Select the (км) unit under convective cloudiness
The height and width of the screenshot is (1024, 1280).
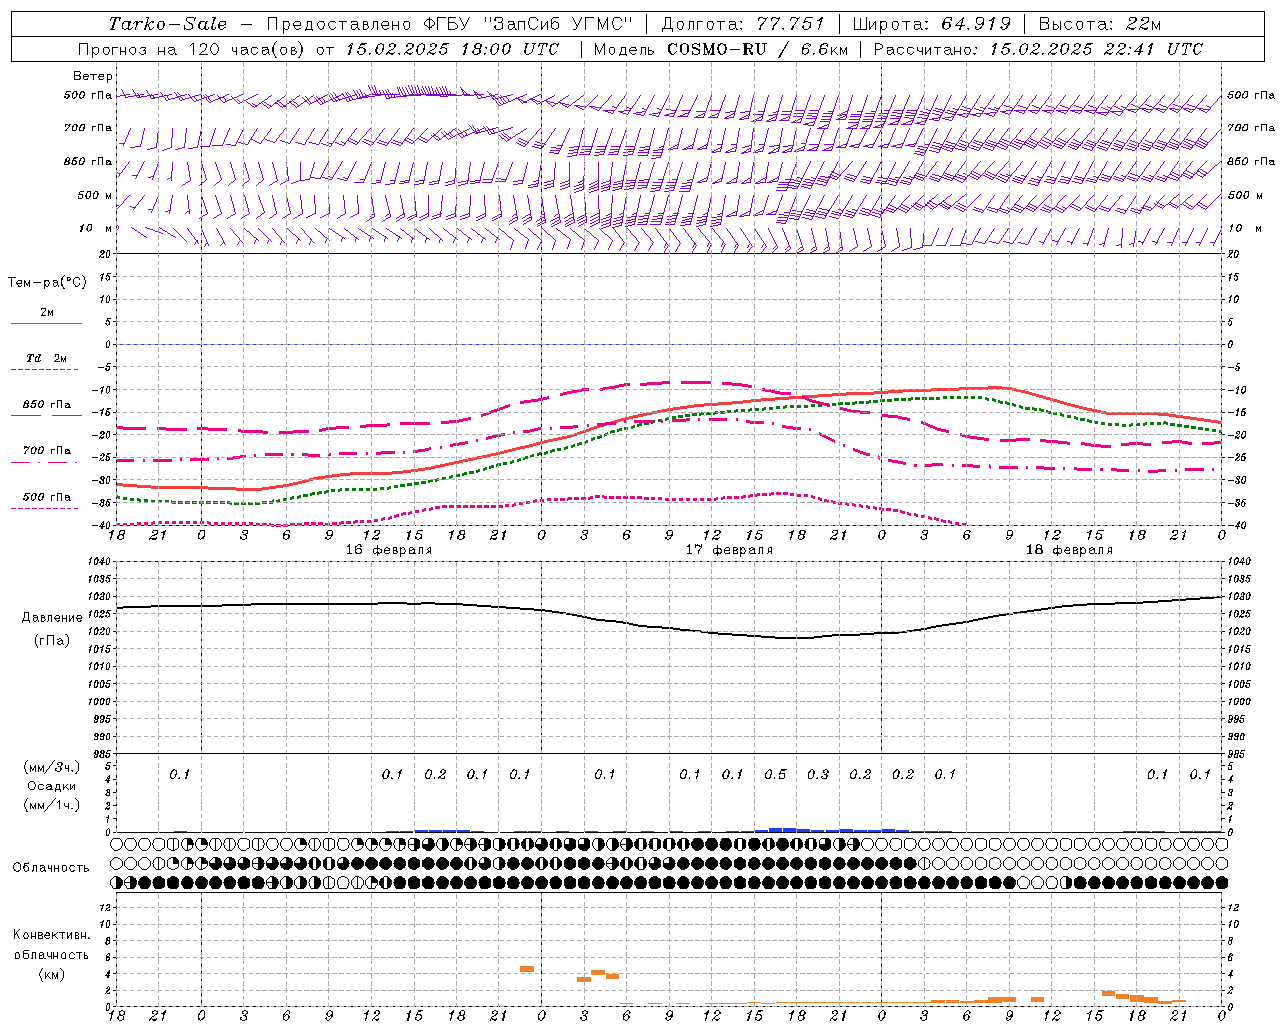[x=52, y=974]
